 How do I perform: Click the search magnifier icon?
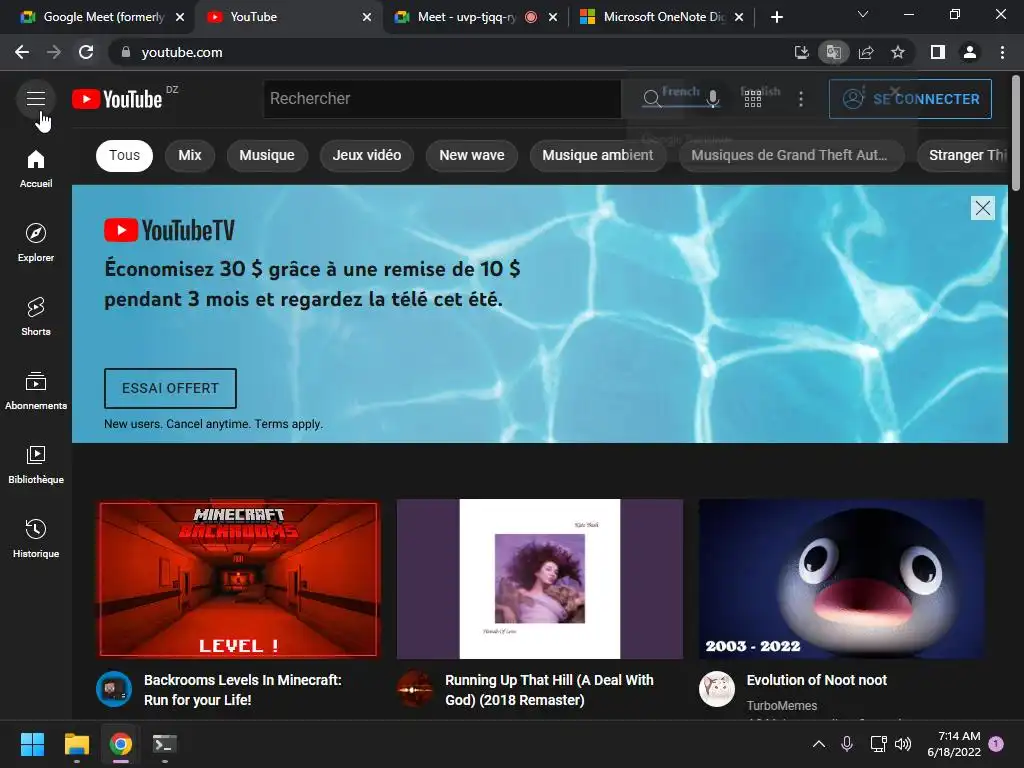pyautogui.click(x=651, y=99)
